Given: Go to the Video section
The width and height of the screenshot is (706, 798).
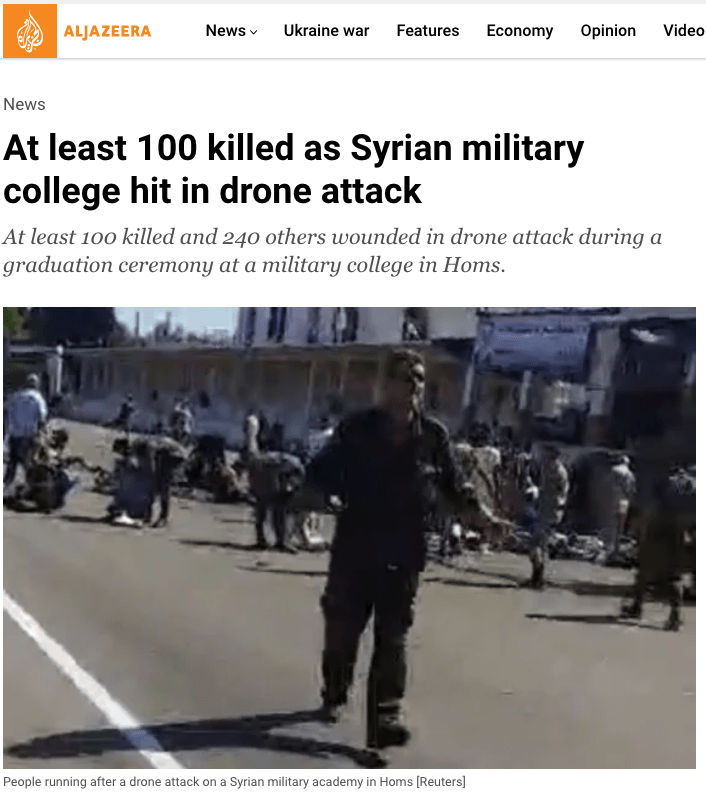Looking at the screenshot, I should coord(684,31).
